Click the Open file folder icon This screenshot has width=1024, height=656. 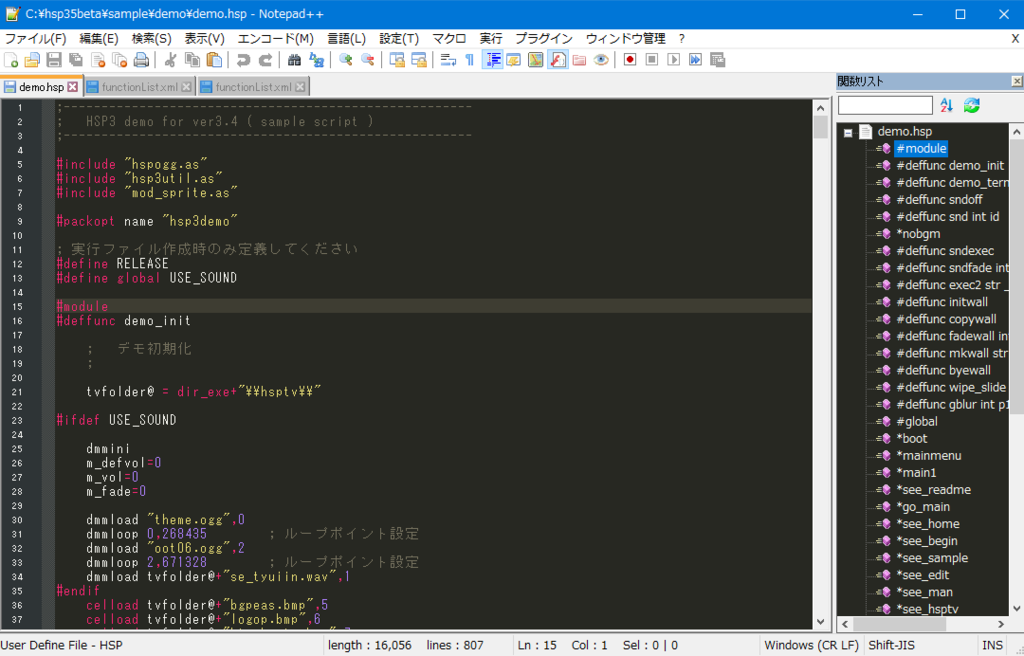pos(32,60)
